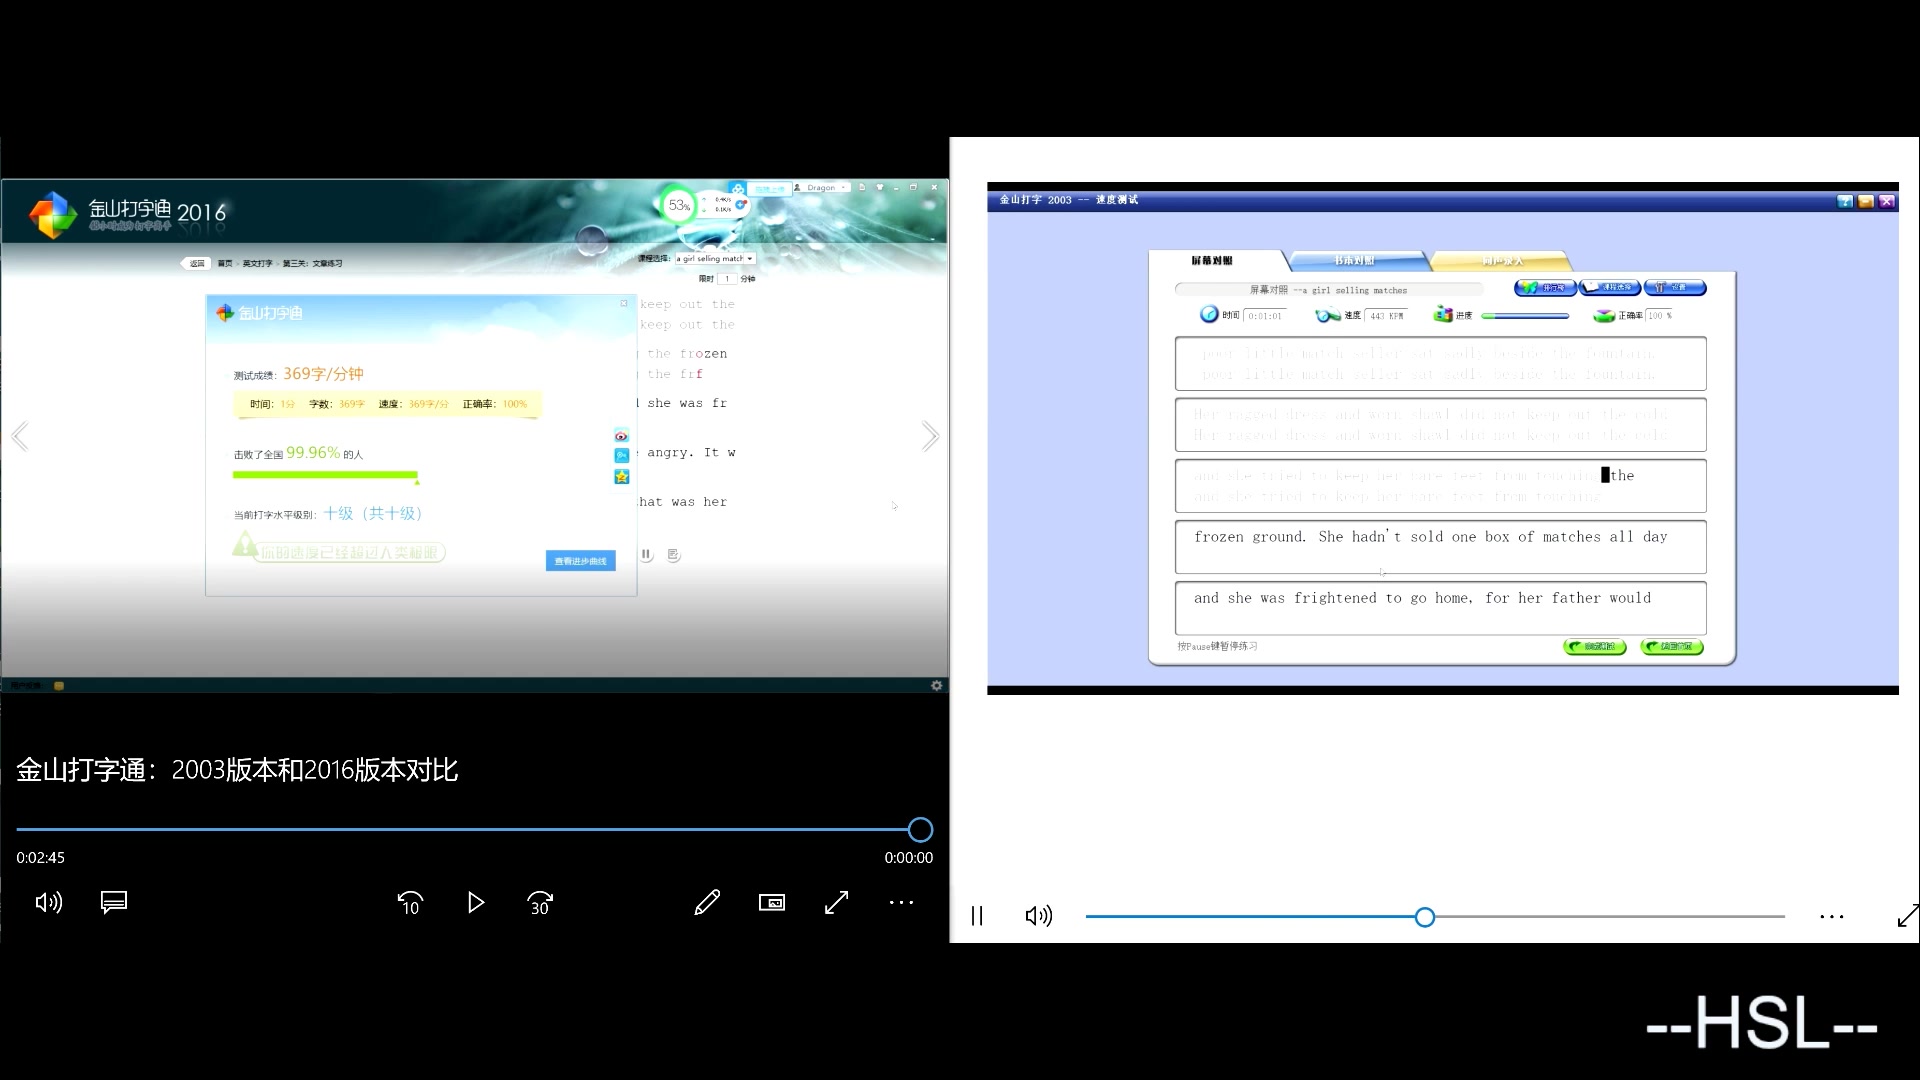
Task: Toggle play/pause on left video player
Action: tap(475, 903)
